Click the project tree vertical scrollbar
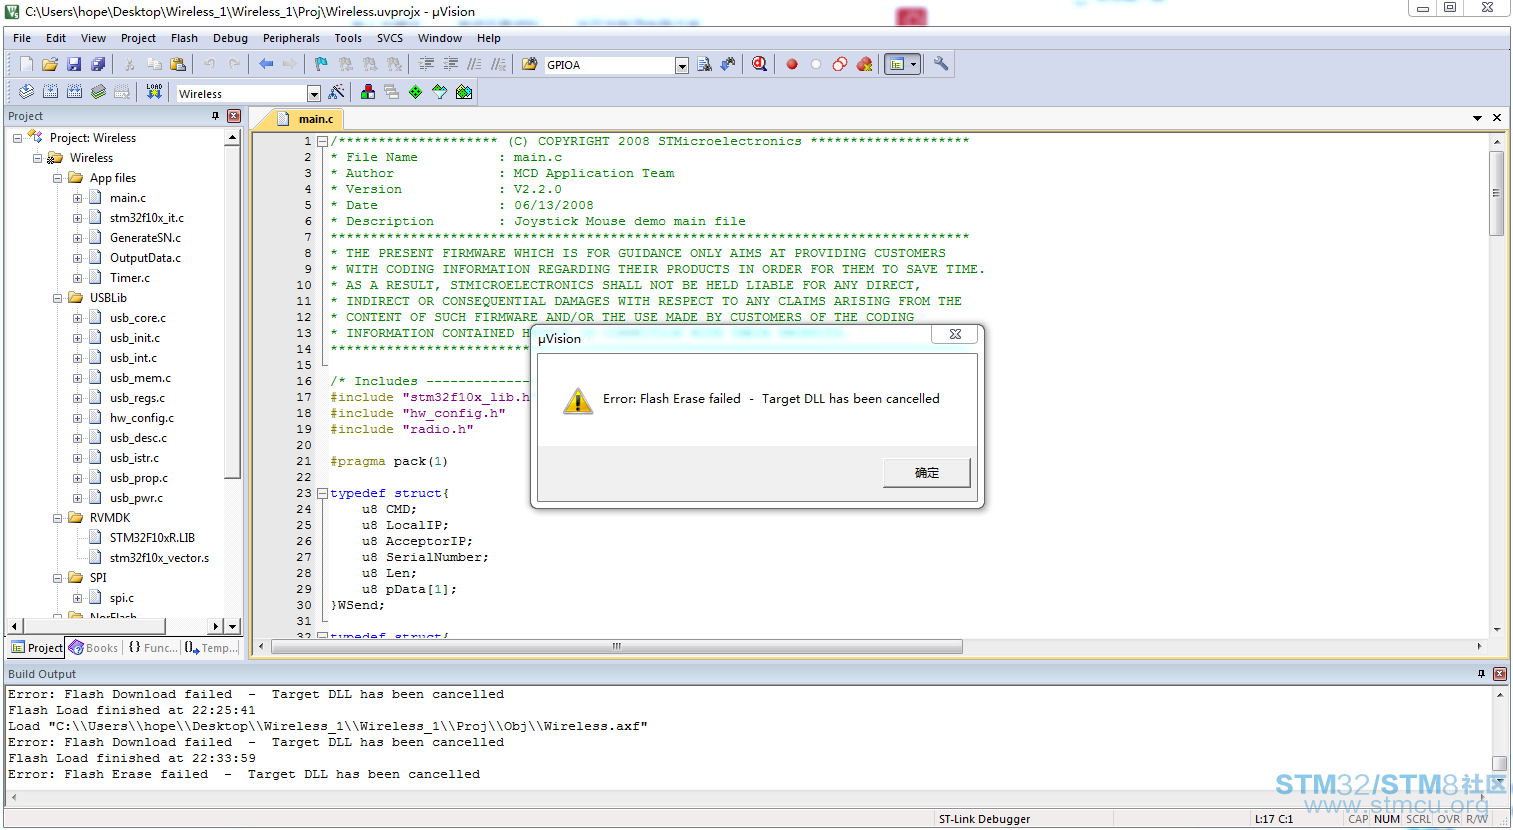1513x830 pixels. [x=232, y=312]
